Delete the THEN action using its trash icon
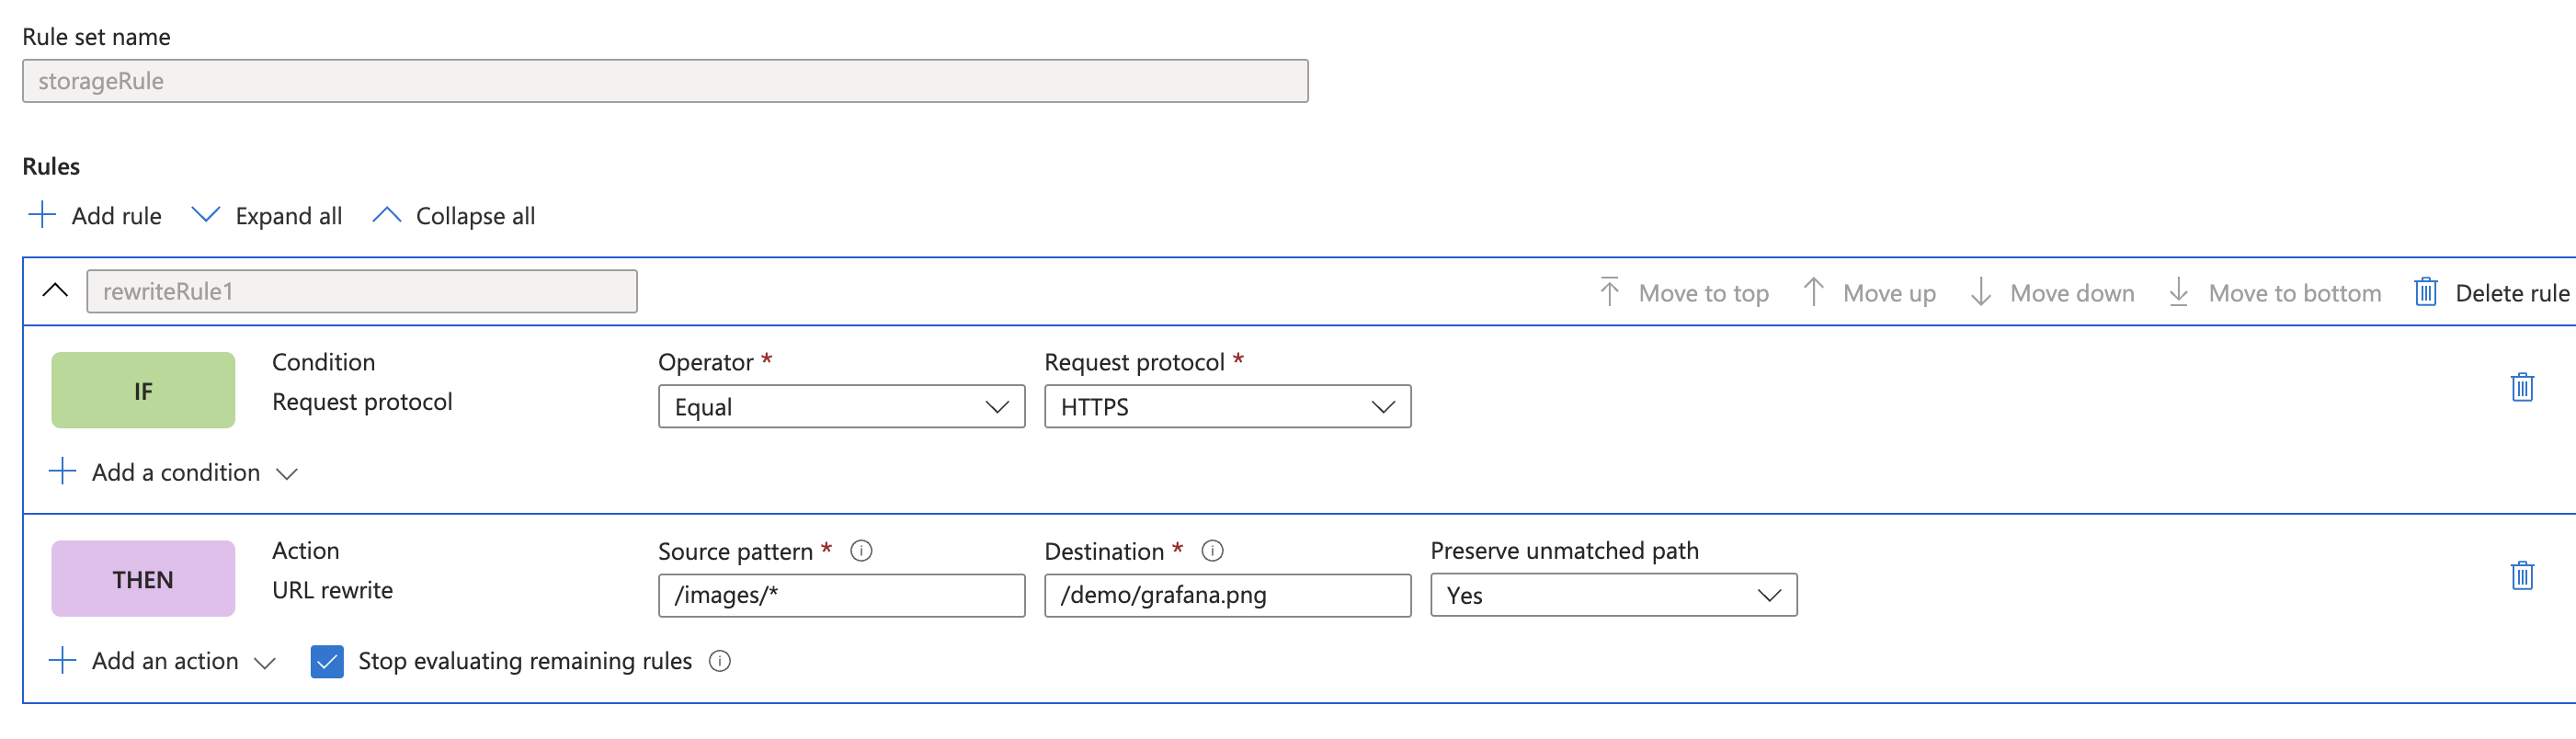Image resolution: width=2576 pixels, height=739 pixels. pyautogui.click(x=2522, y=575)
